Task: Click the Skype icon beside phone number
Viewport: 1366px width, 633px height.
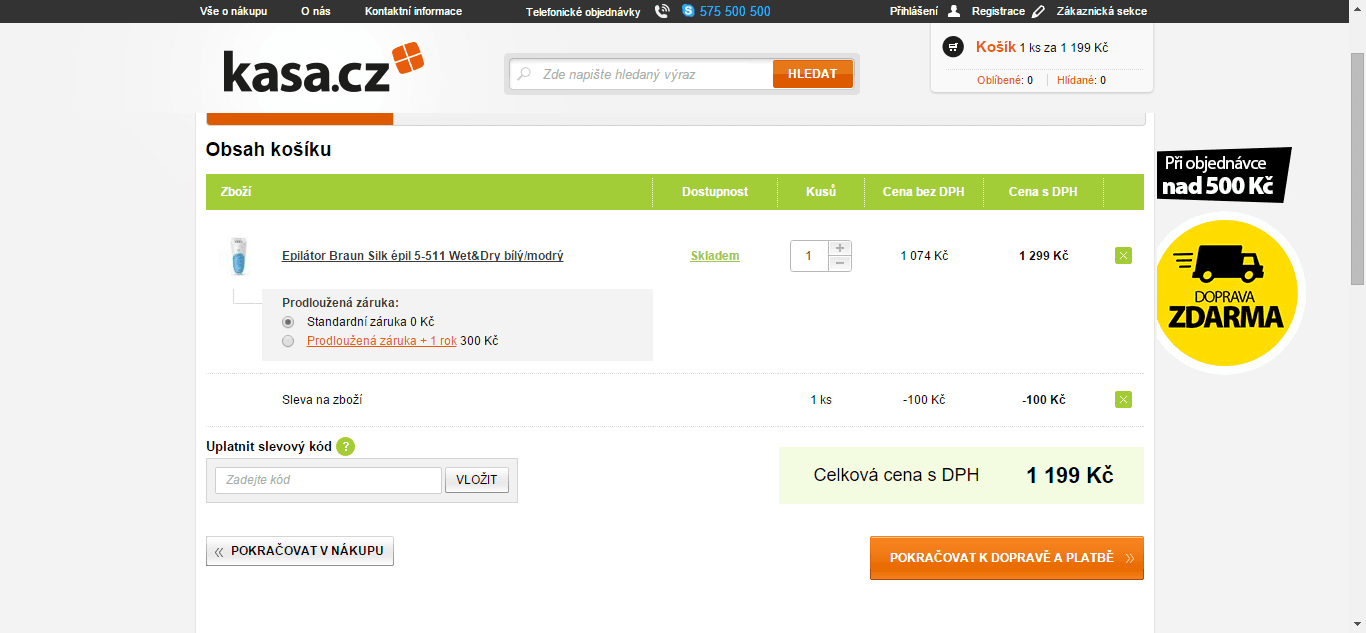Action: (x=688, y=11)
